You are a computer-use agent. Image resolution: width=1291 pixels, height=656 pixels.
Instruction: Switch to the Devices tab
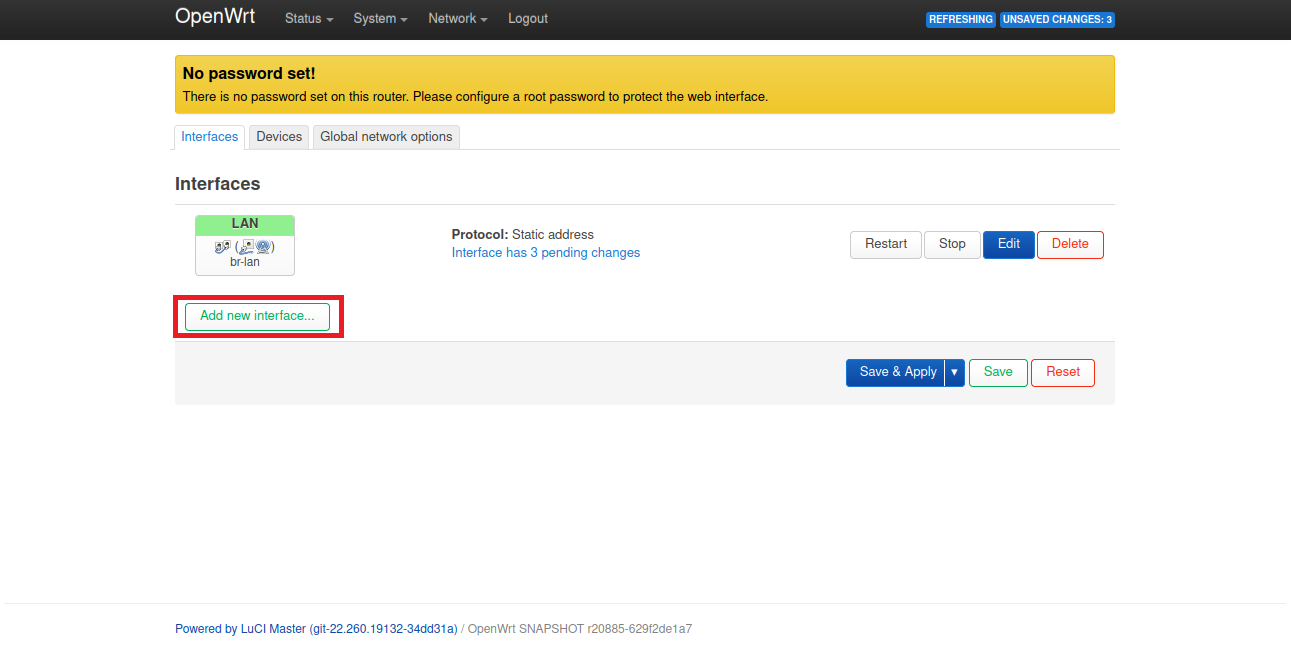coord(279,137)
